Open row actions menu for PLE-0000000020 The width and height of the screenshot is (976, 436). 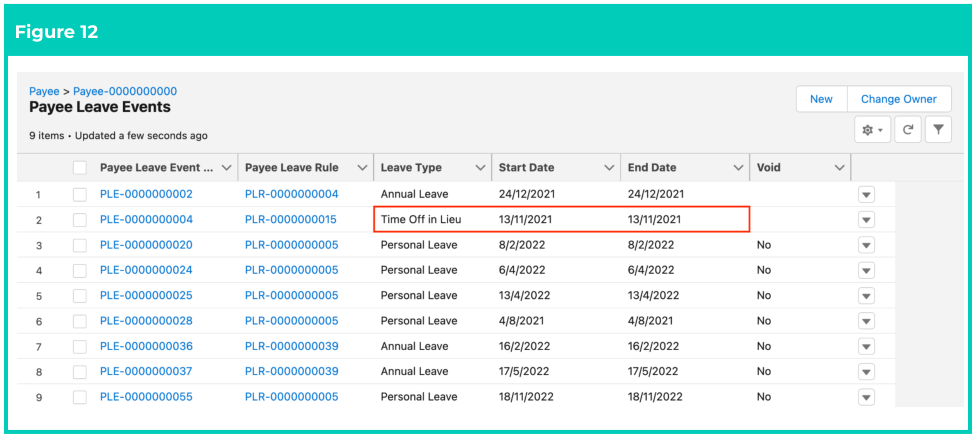click(866, 245)
